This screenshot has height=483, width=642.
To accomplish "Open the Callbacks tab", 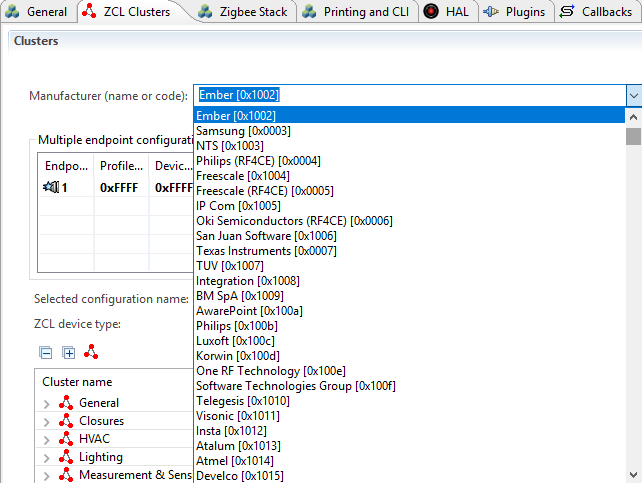I will click(597, 12).
